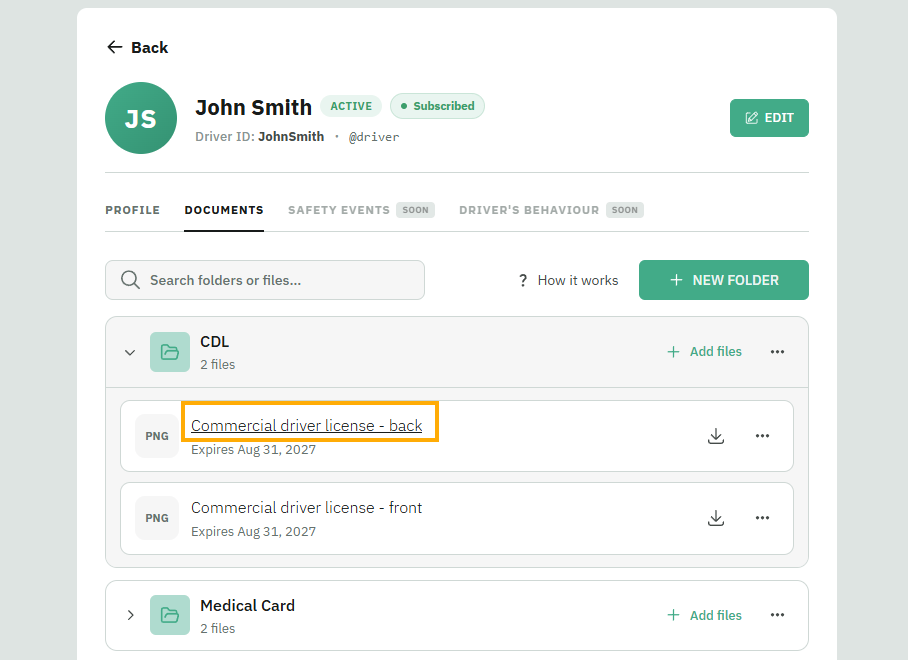Add files to CDL folder
The image size is (908, 660).
click(704, 351)
